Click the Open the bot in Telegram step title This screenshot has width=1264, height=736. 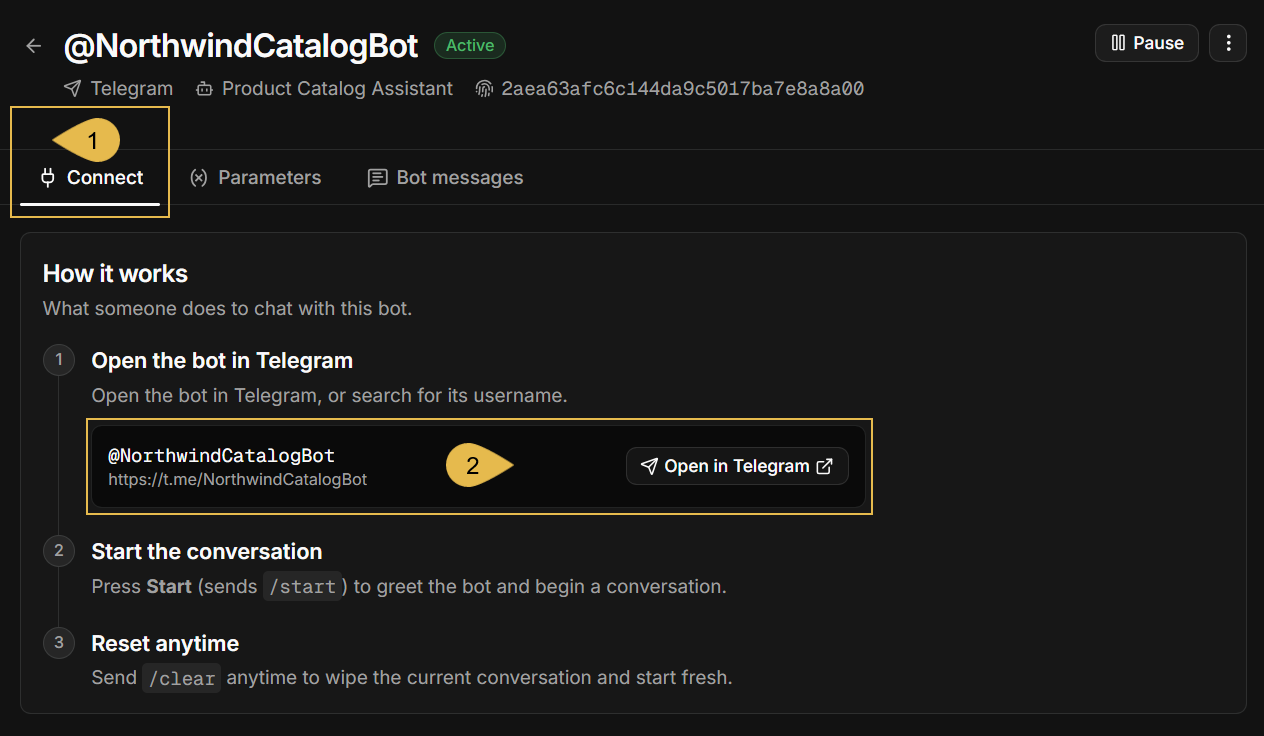pos(222,361)
